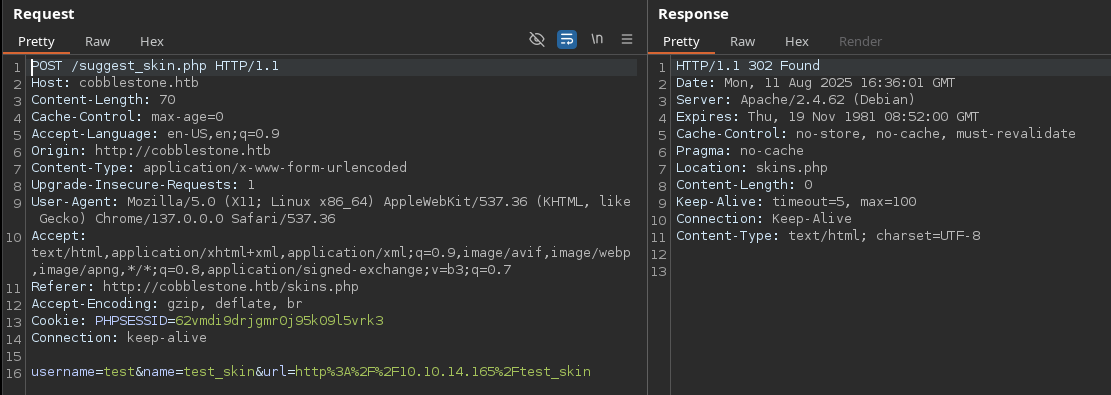Image resolution: width=1111 pixels, height=395 pixels.
Task: Click the Server: Apache/2.4.62 (Debian) line
Action: tap(796, 100)
